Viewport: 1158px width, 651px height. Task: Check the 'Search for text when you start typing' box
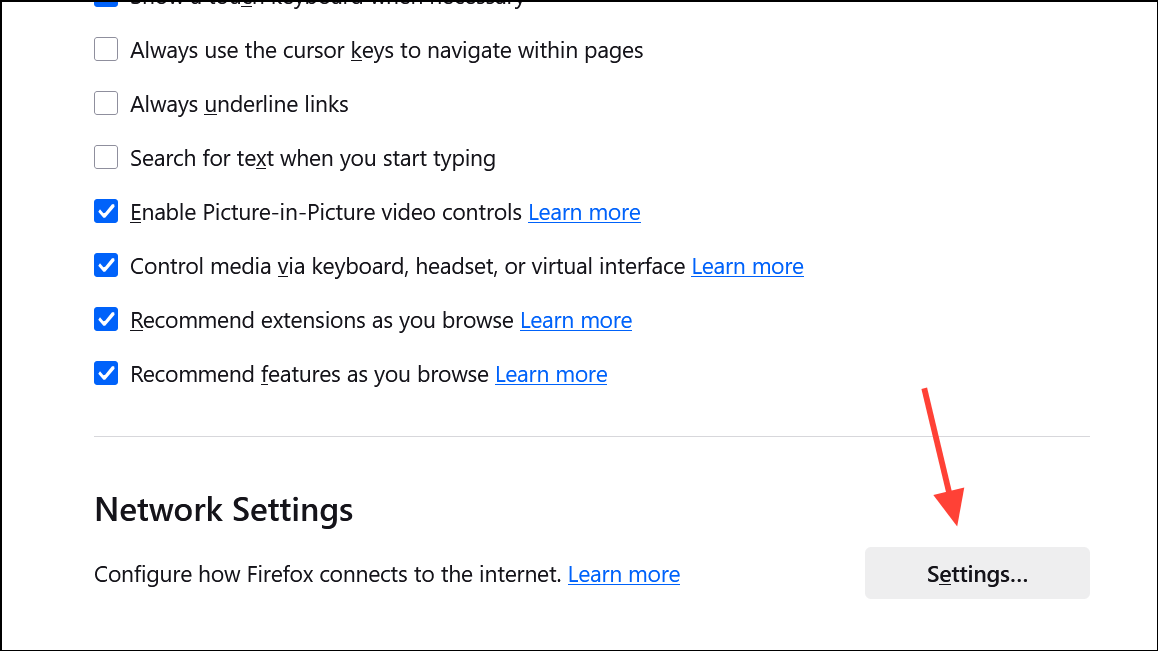click(x=106, y=157)
